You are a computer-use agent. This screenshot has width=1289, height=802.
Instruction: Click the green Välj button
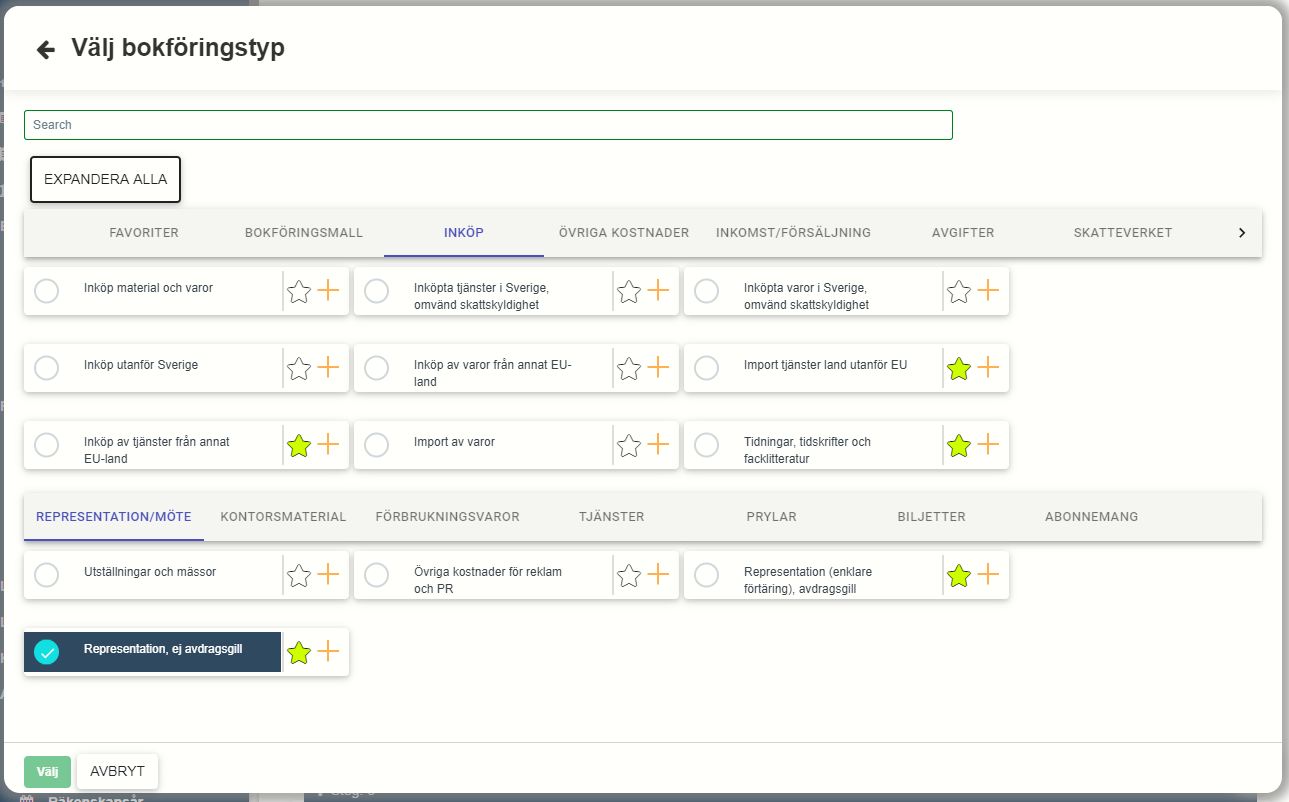[48, 772]
